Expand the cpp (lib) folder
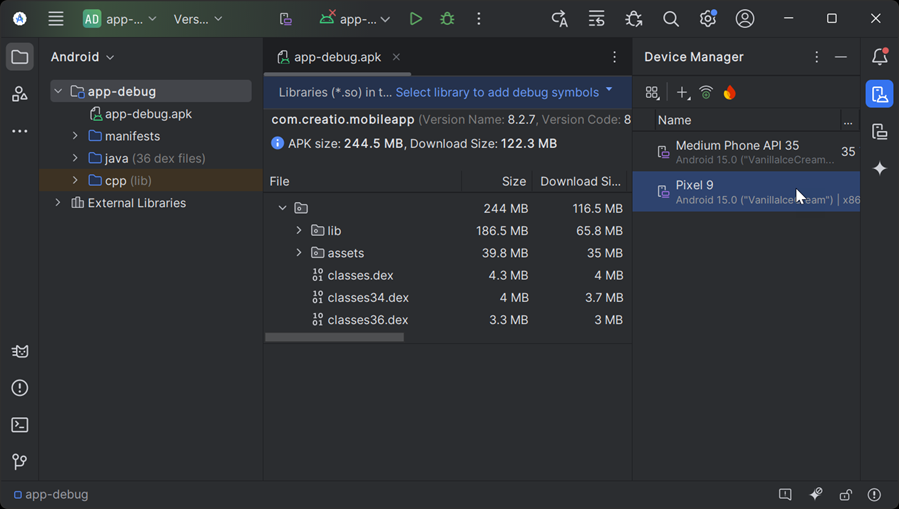Image resolution: width=900 pixels, height=509 pixels. (x=75, y=180)
